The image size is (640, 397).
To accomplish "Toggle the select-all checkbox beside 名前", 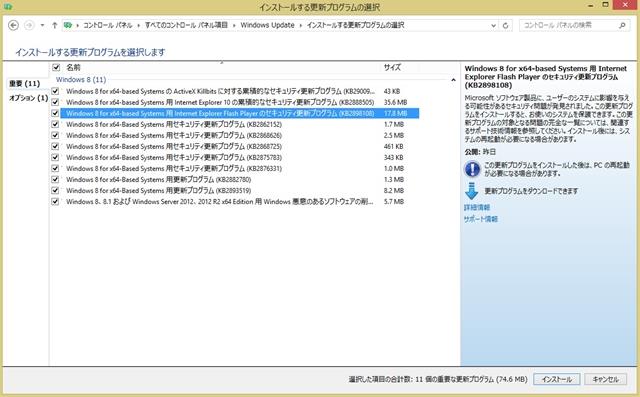I will pyautogui.click(x=56, y=67).
